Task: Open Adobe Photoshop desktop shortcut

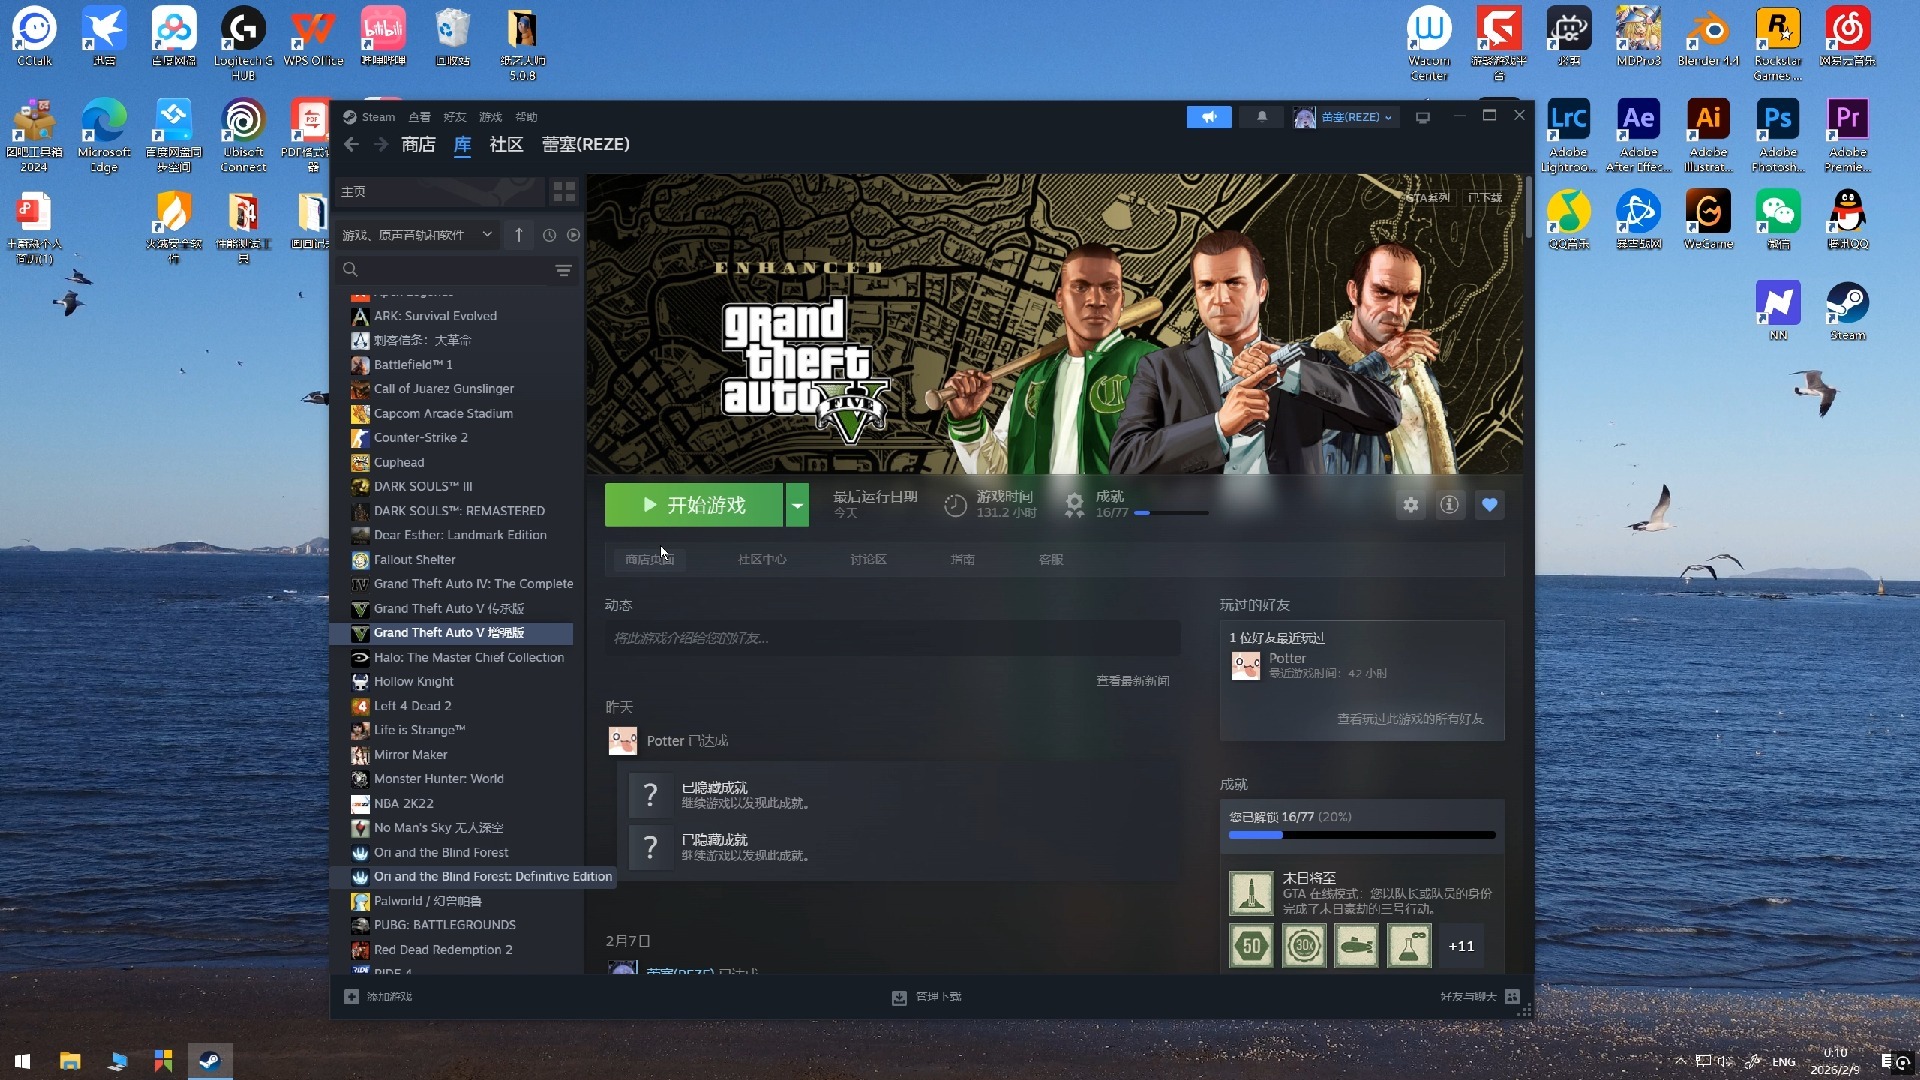Action: click(1777, 135)
